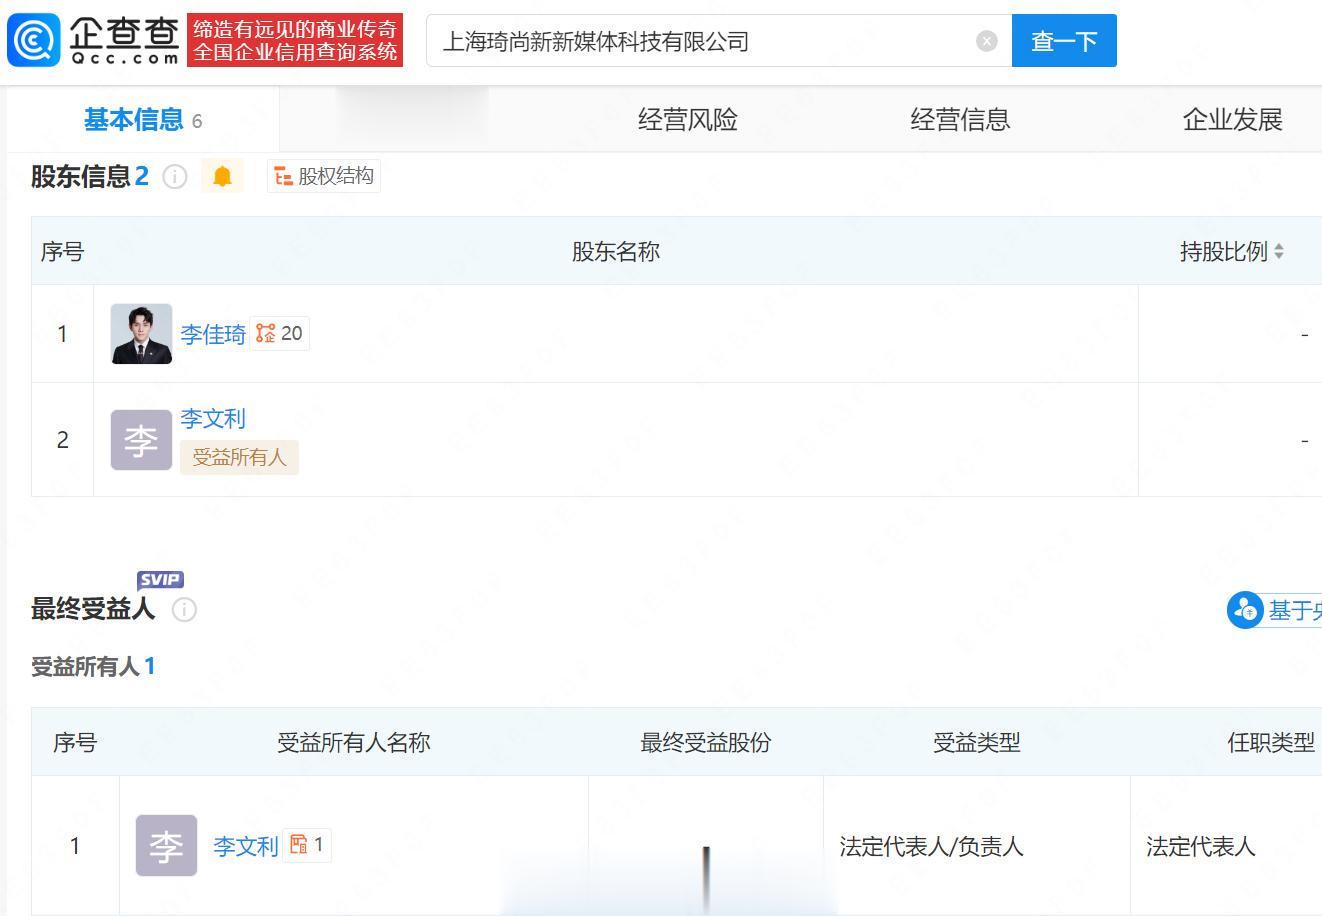The image size is (1322, 916).
Task: Click the 受益所有人 tag under 李文利
Action: [239, 457]
